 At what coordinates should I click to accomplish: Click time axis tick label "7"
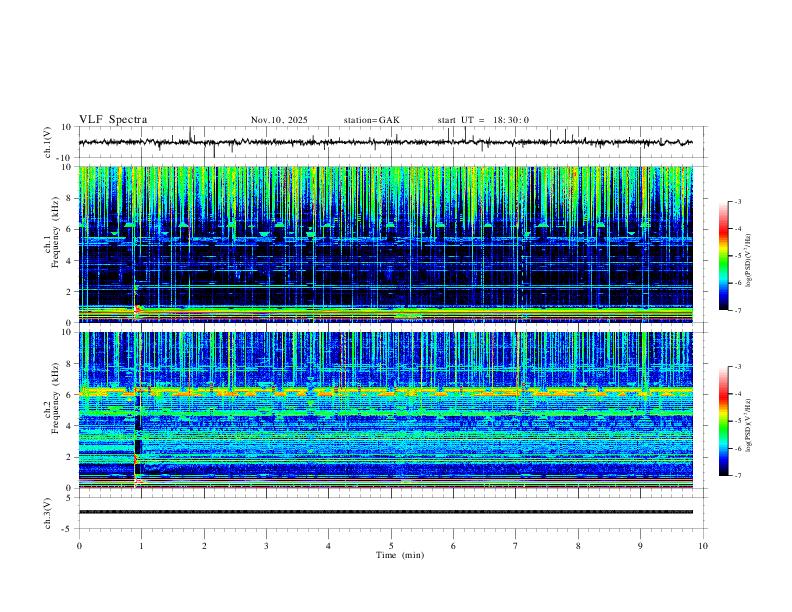(x=516, y=546)
